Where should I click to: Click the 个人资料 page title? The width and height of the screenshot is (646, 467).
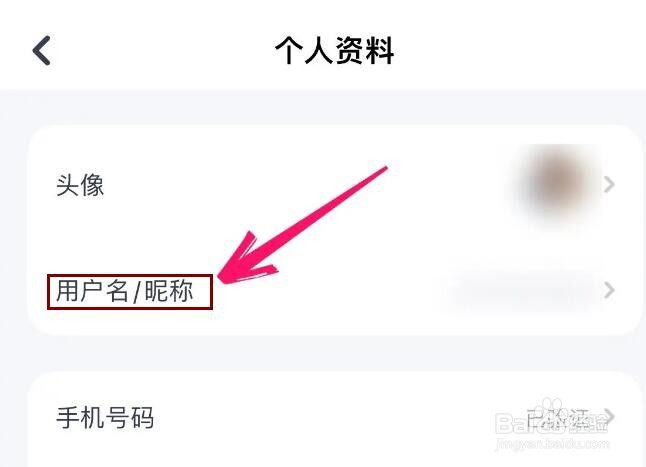(x=335, y=51)
